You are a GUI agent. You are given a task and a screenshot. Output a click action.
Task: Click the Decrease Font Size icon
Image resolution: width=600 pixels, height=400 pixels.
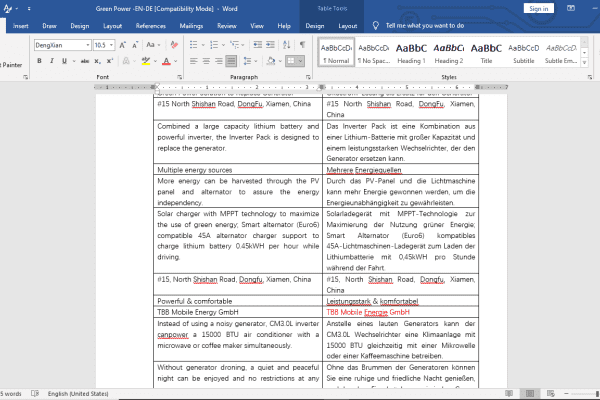click(x=135, y=45)
